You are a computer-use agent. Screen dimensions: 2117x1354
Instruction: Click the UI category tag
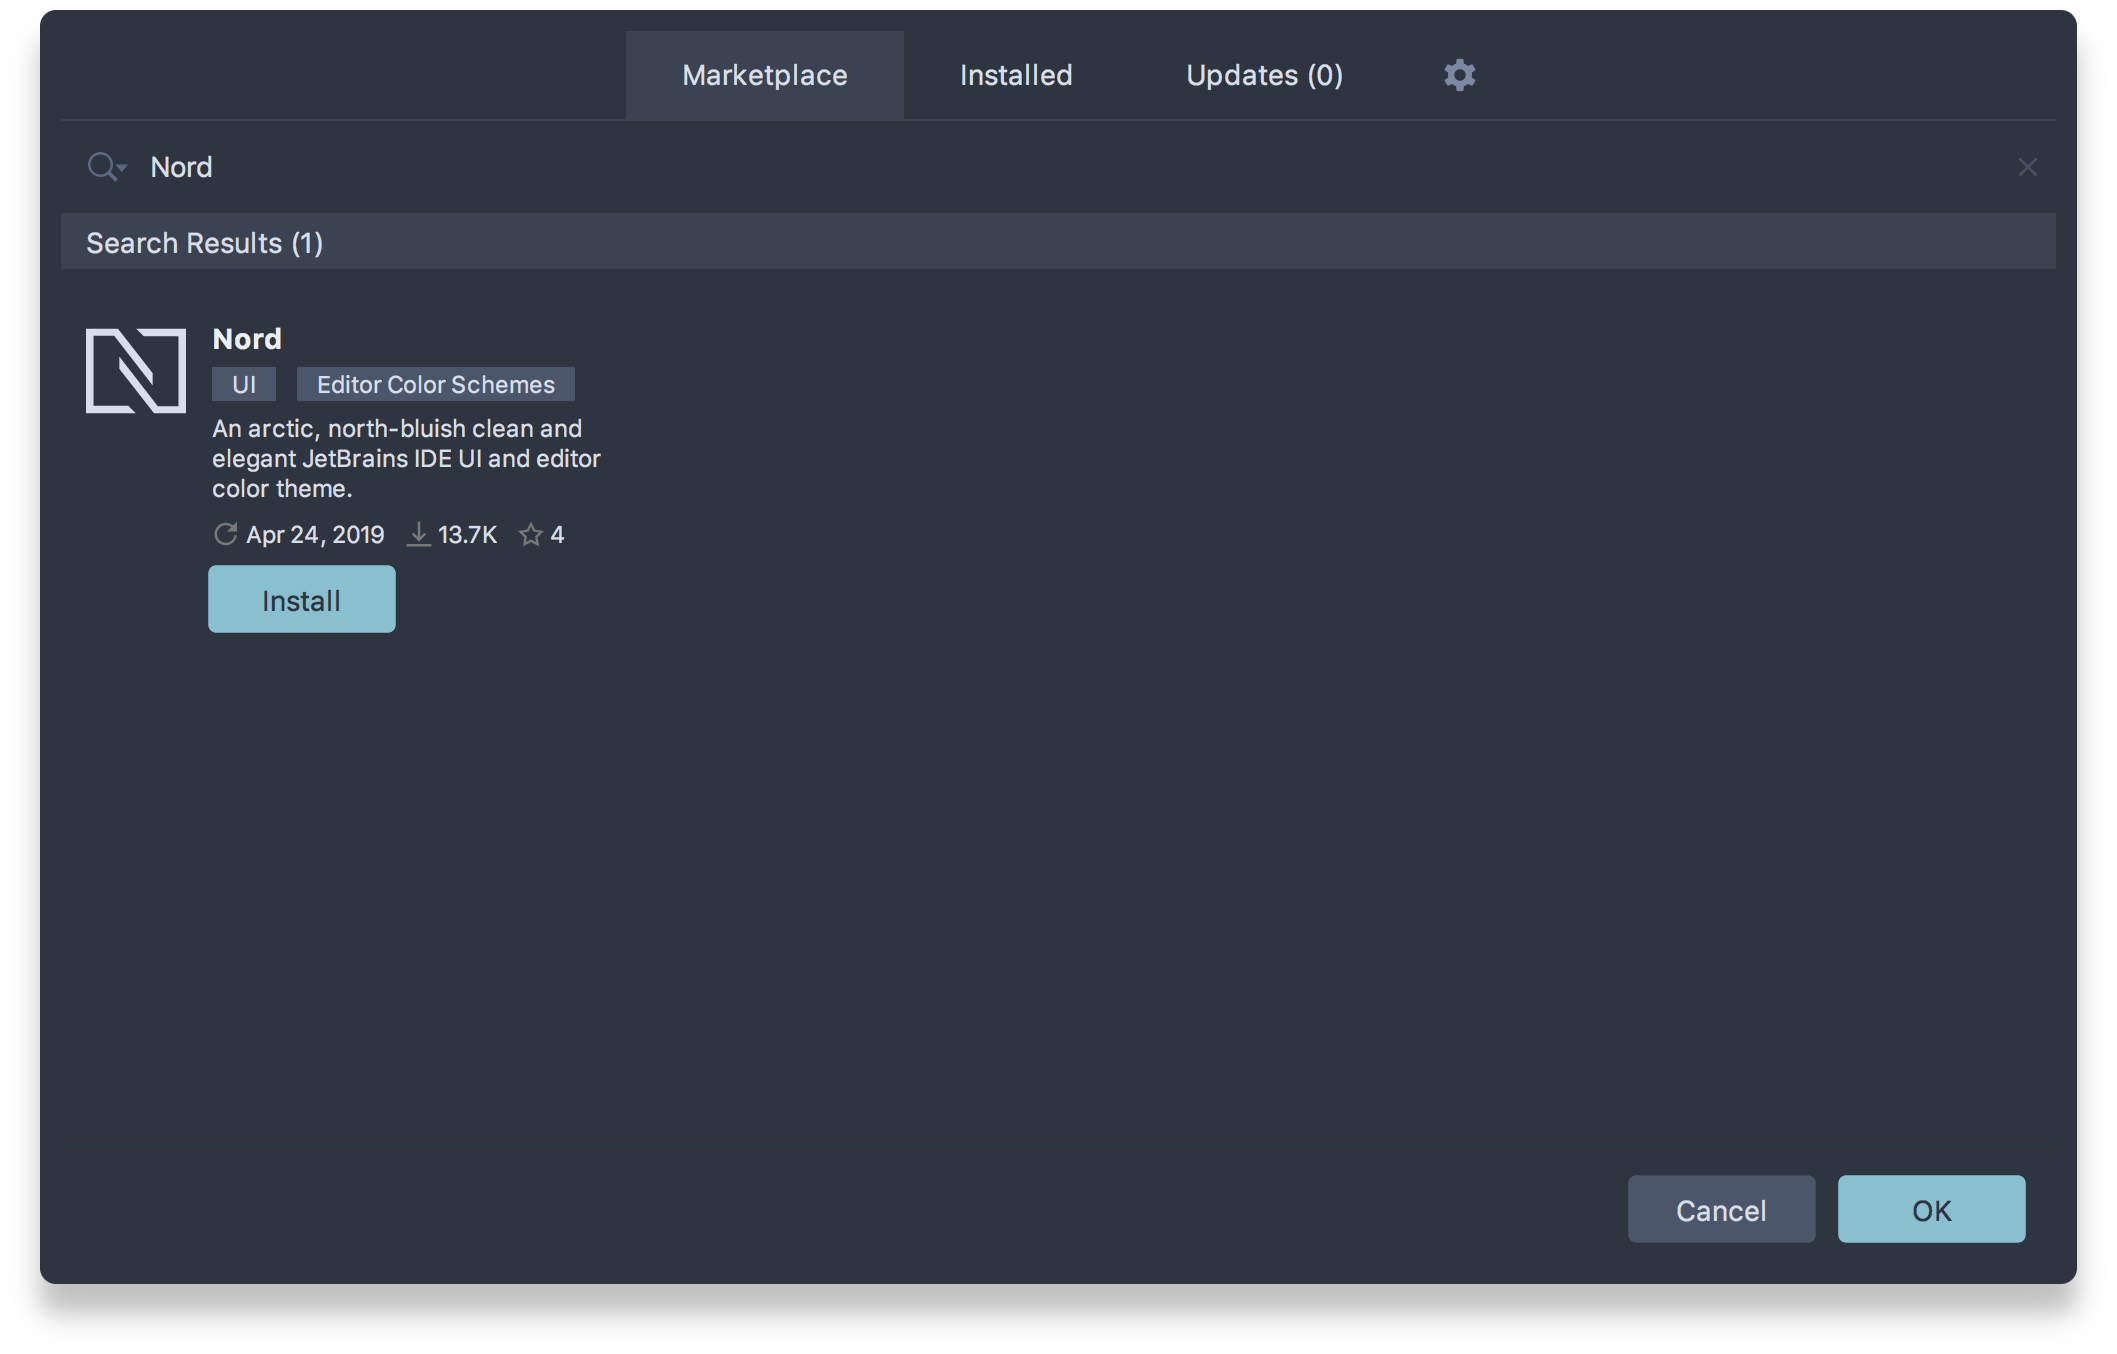tap(244, 384)
